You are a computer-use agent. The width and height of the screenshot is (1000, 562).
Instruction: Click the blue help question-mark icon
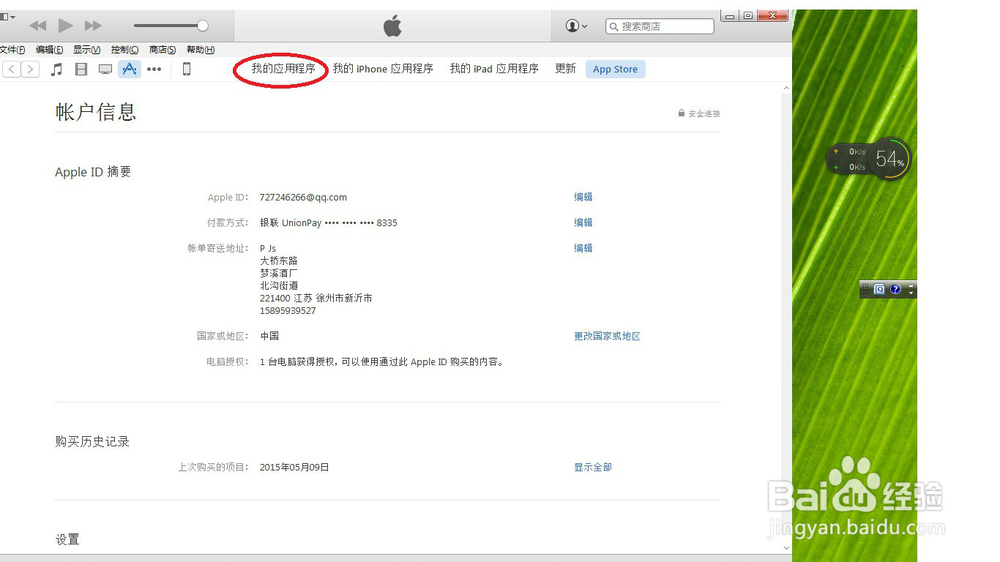pos(895,290)
